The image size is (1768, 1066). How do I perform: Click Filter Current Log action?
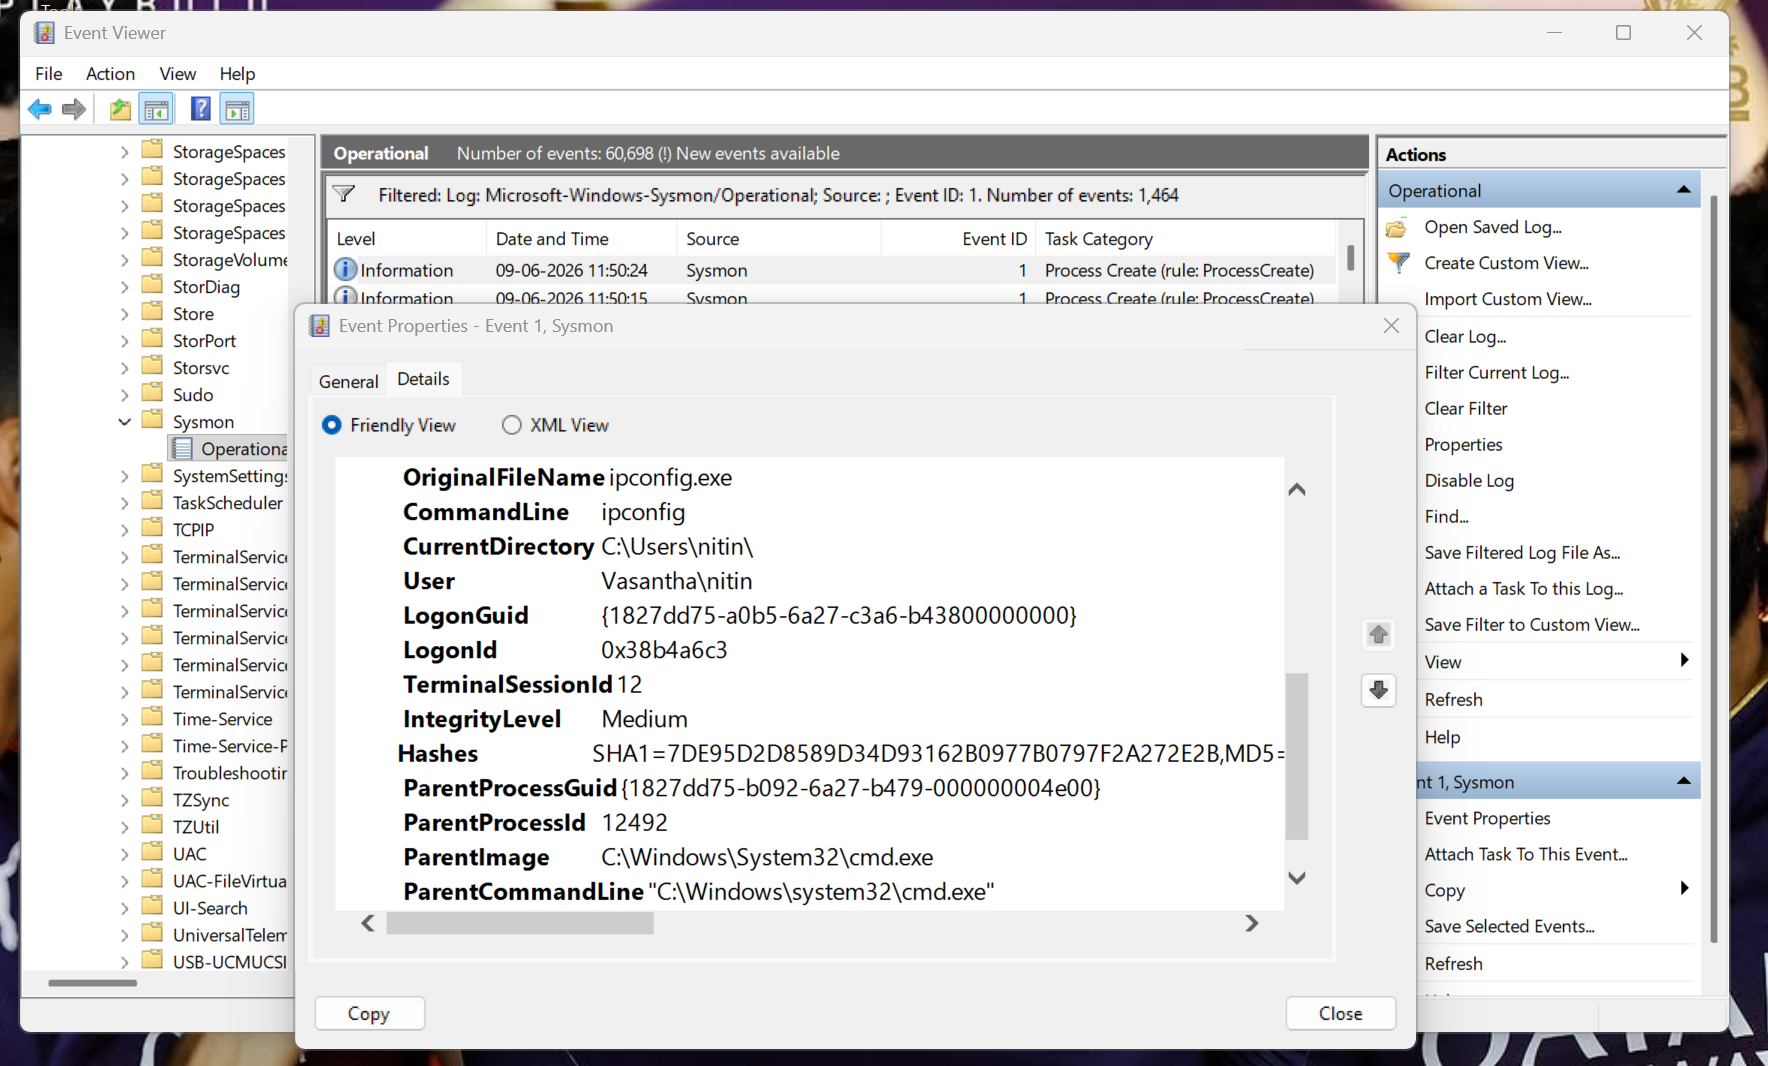click(x=1496, y=372)
